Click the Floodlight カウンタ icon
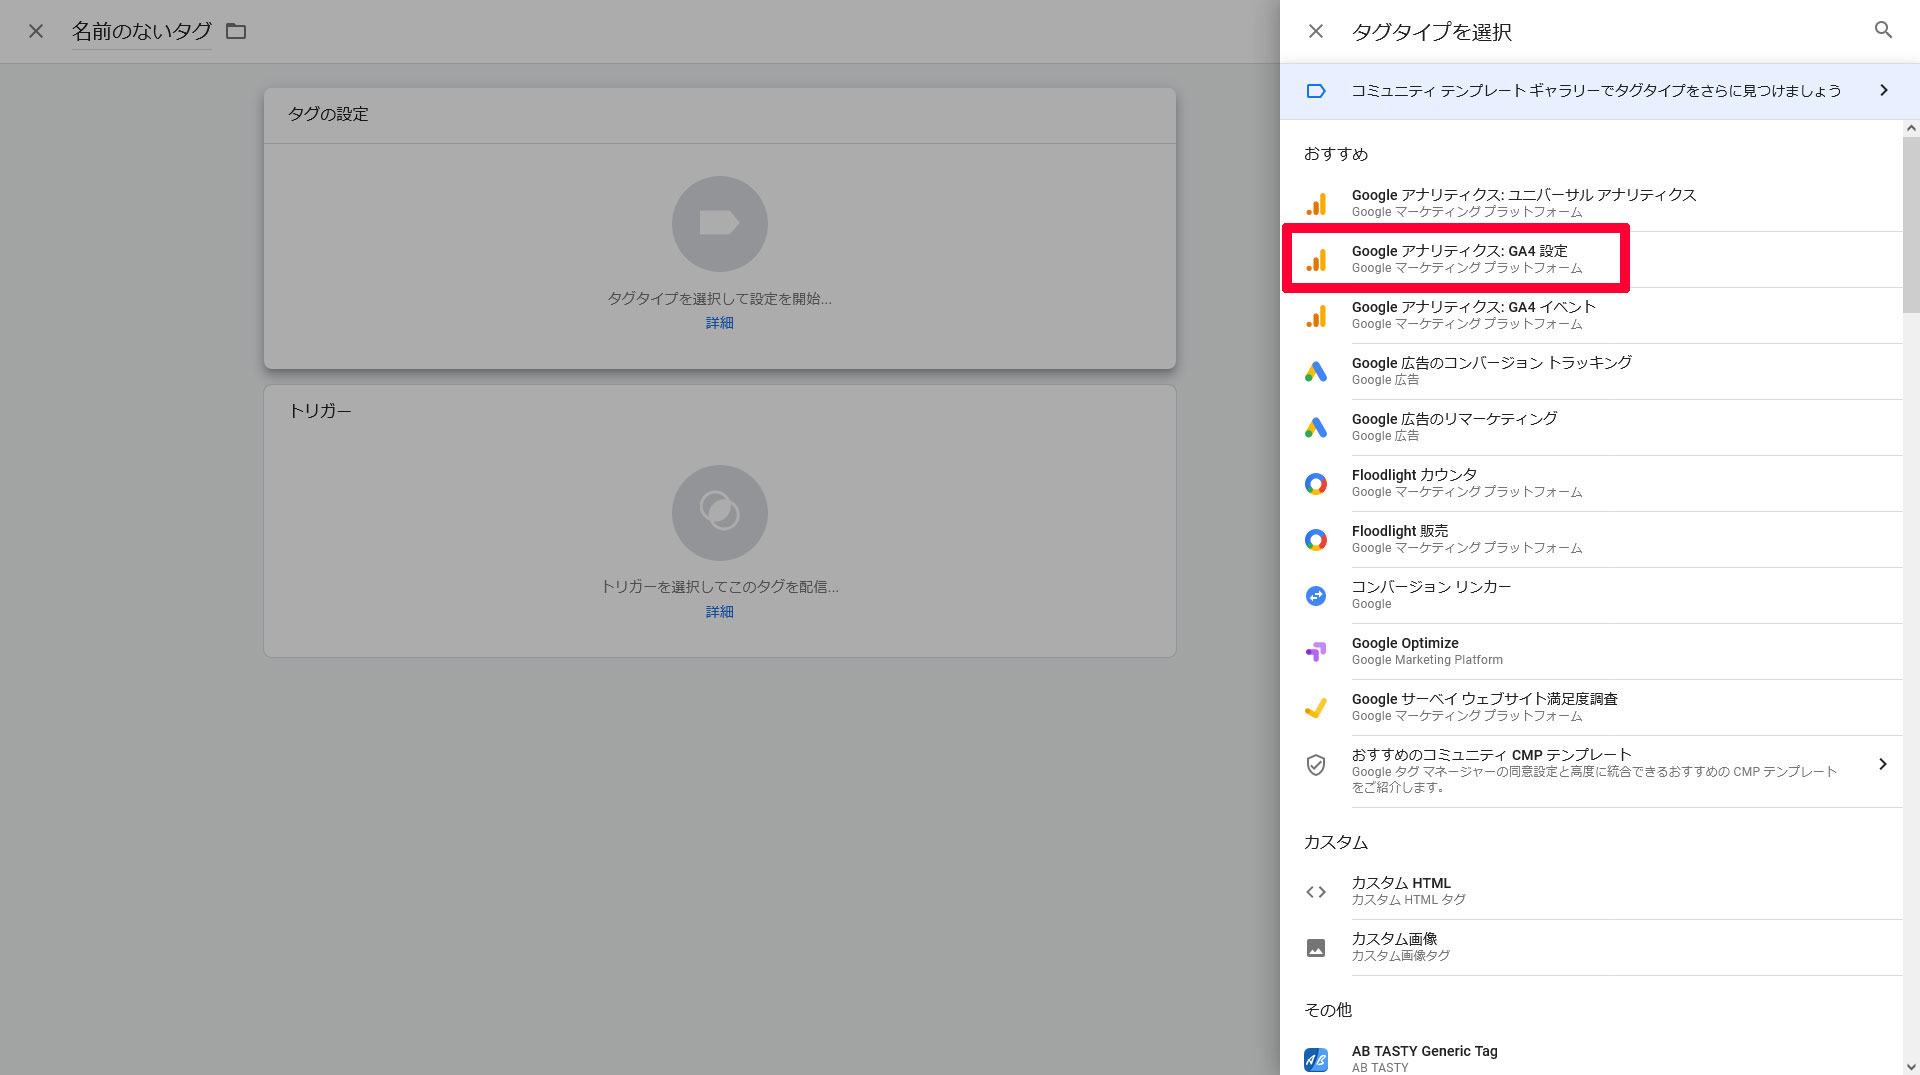This screenshot has height=1075, width=1920. click(1316, 484)
